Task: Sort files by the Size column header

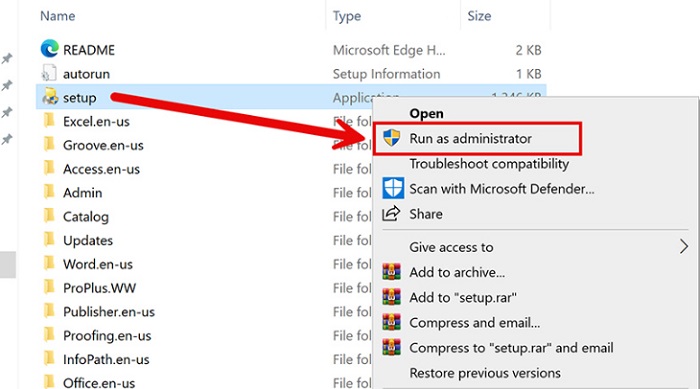Action: [479, 16]
